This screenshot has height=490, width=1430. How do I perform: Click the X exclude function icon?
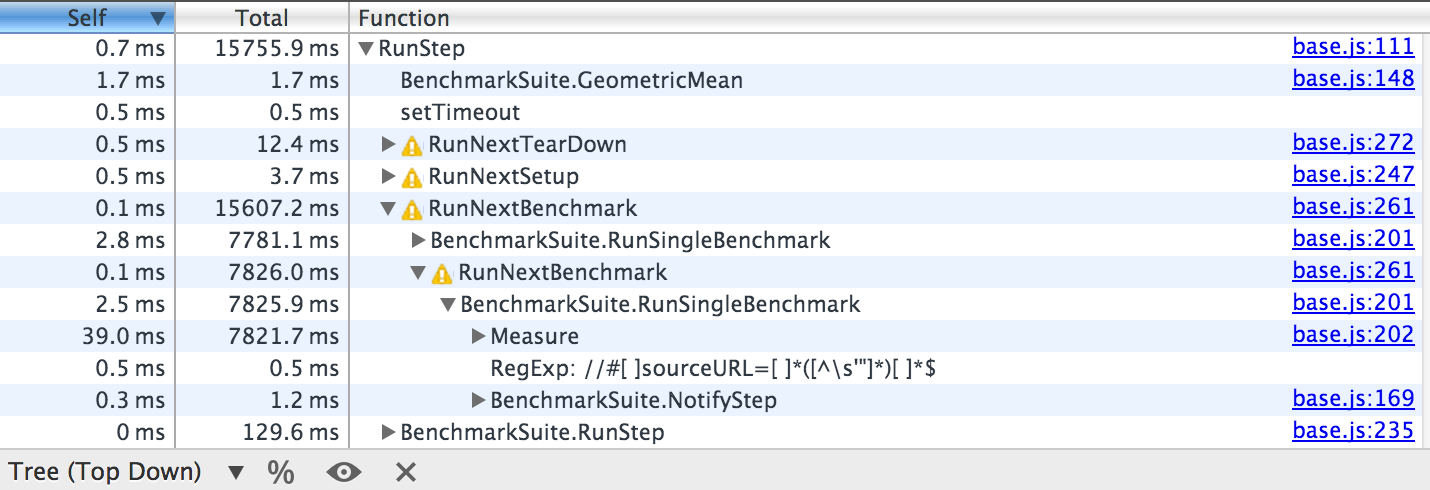[405, 472]
